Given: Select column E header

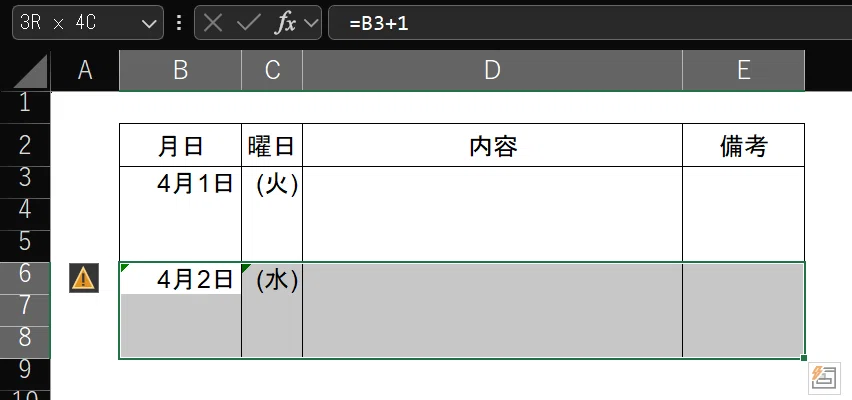Looking at the screenshot, I should coord(743,71).
